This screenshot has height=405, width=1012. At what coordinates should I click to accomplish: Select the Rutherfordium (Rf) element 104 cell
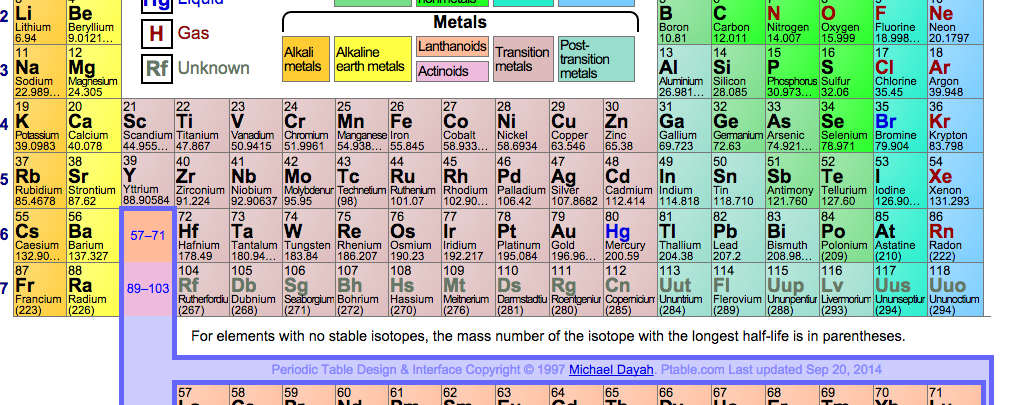(201, 290)
